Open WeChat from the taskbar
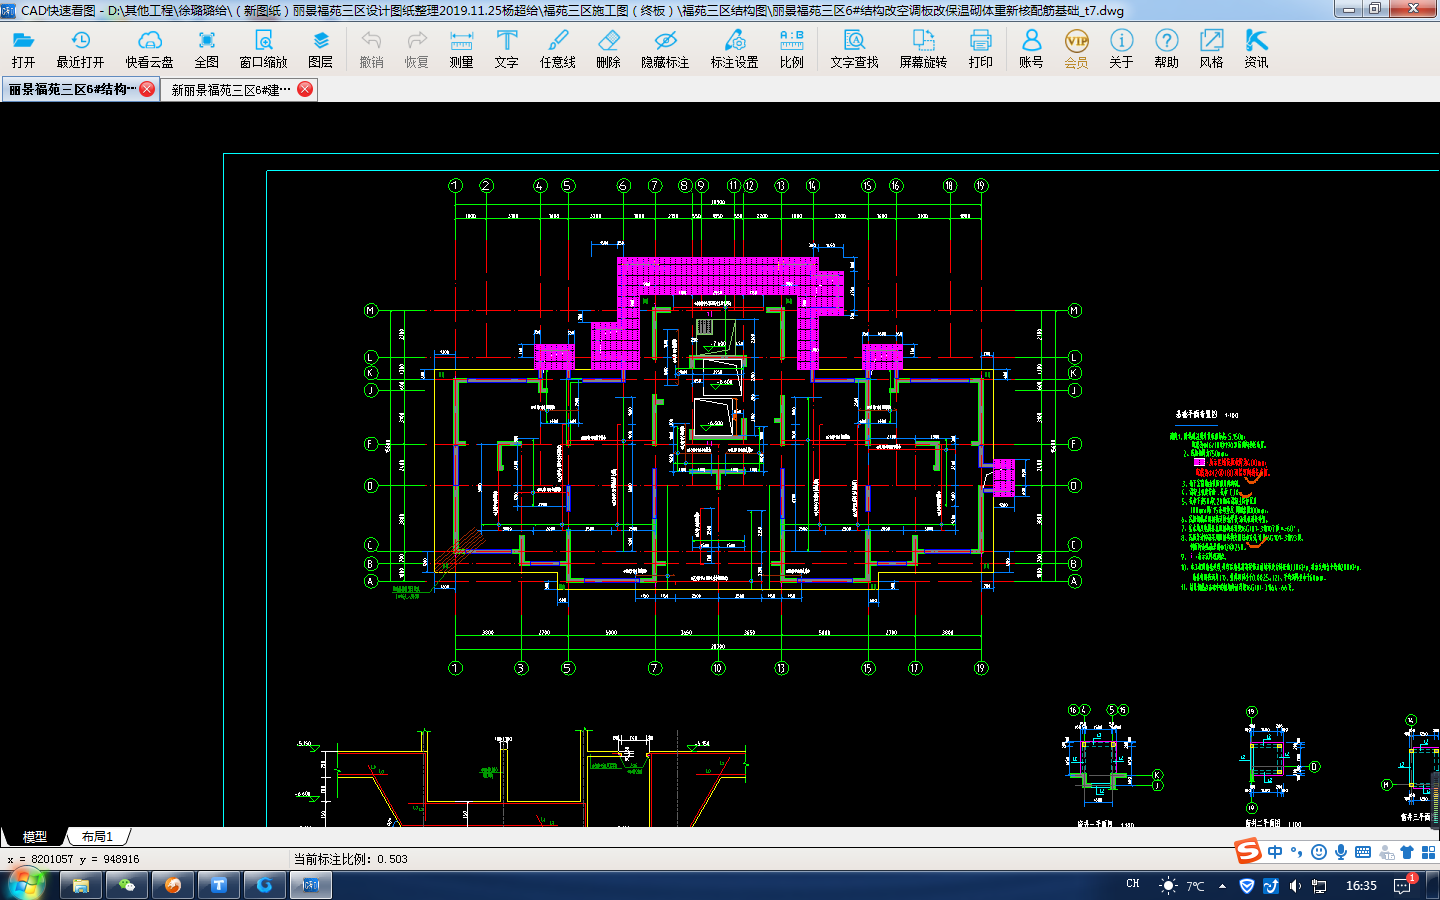The height and width of the screenshot is (900, 1440). (x=127, y=885)
